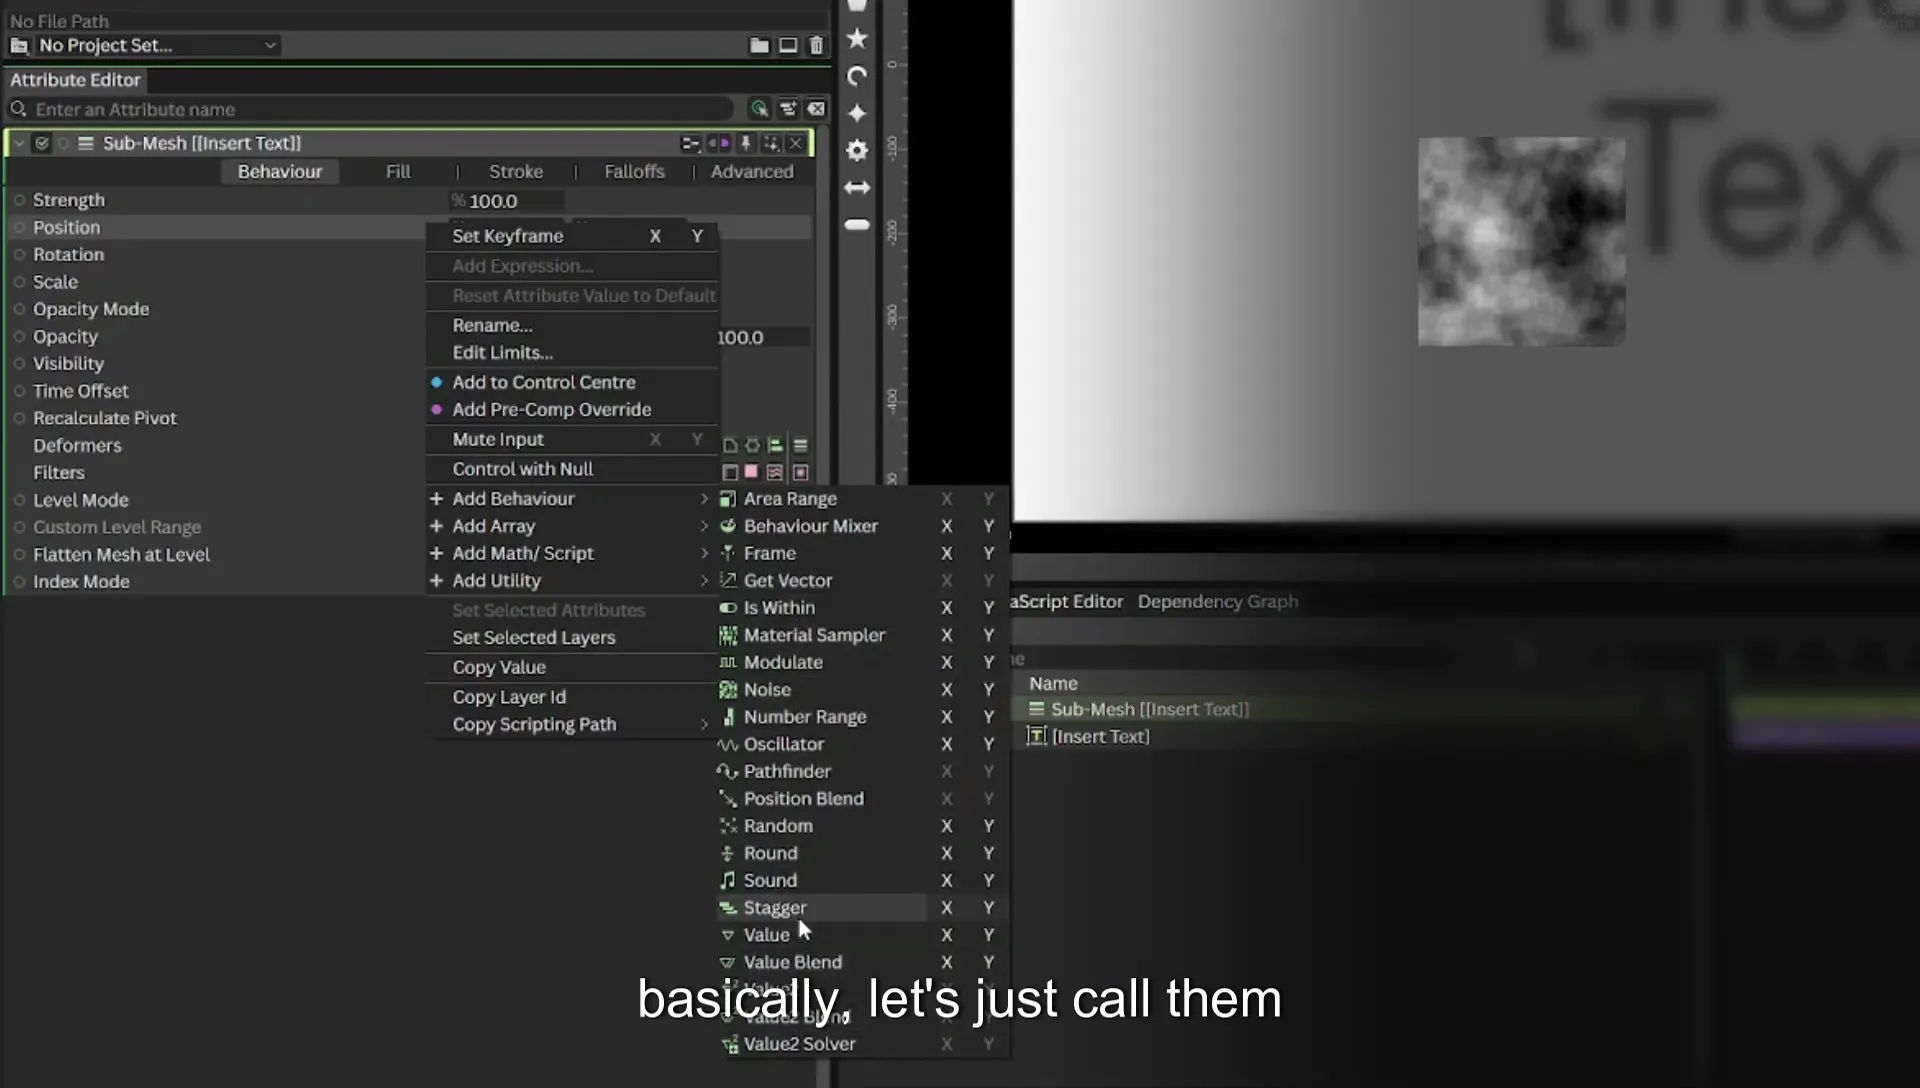Click the Scale attribute connection dot
Screen dimensions: 1920x1088
(19, 282)
